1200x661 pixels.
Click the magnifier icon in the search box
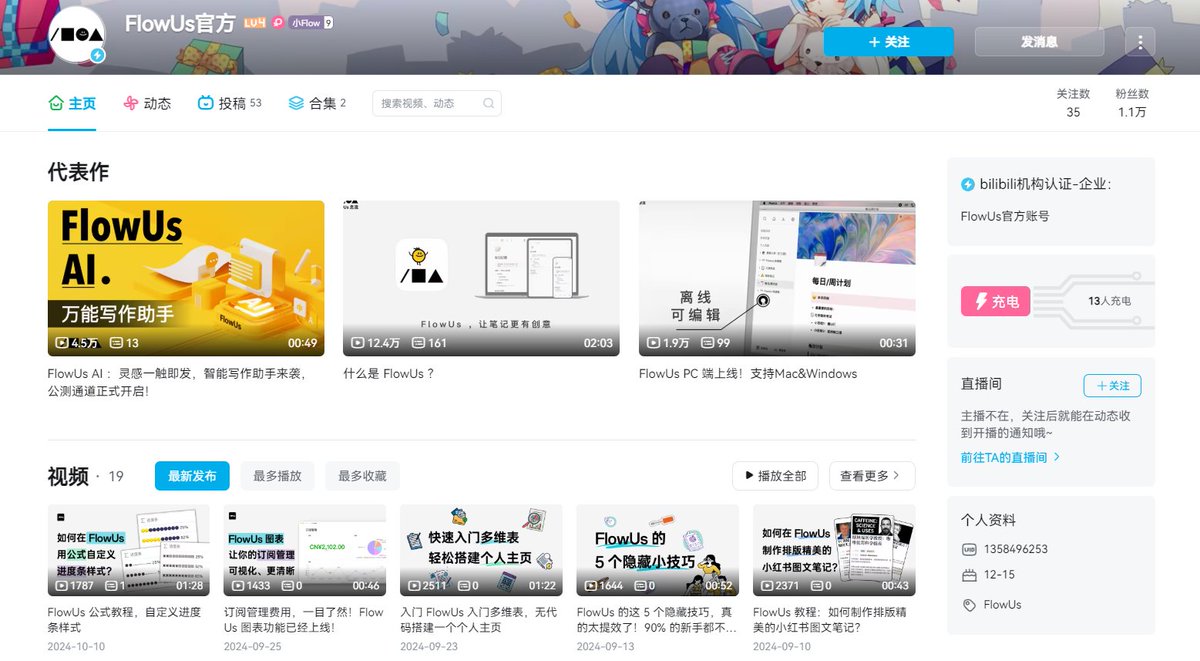[x=488, y=103]
